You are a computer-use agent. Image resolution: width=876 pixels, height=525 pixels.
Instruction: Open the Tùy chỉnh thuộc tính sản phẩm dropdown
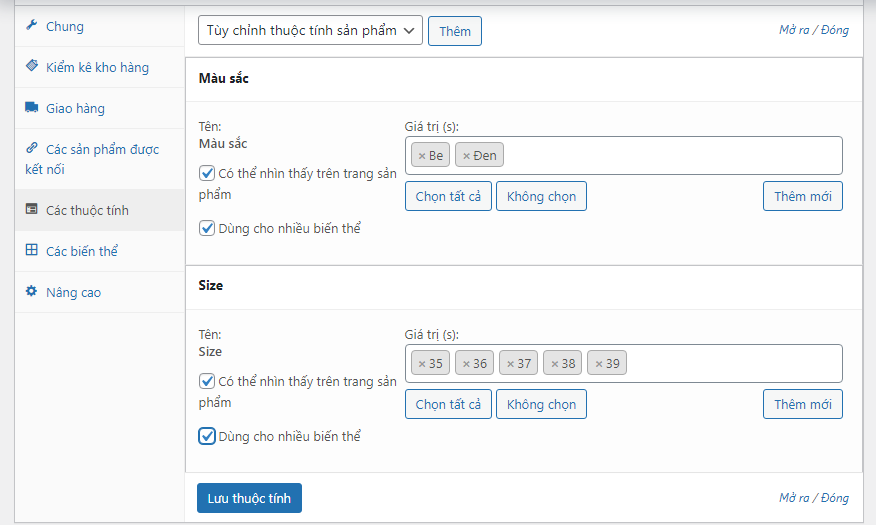(310, 31)
